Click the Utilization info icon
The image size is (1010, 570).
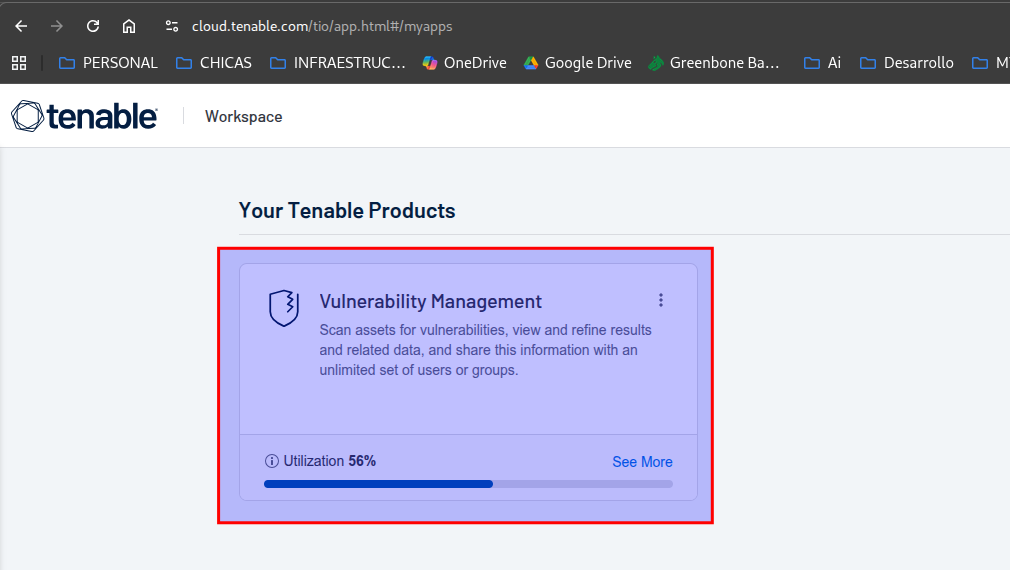pos(271,461)
